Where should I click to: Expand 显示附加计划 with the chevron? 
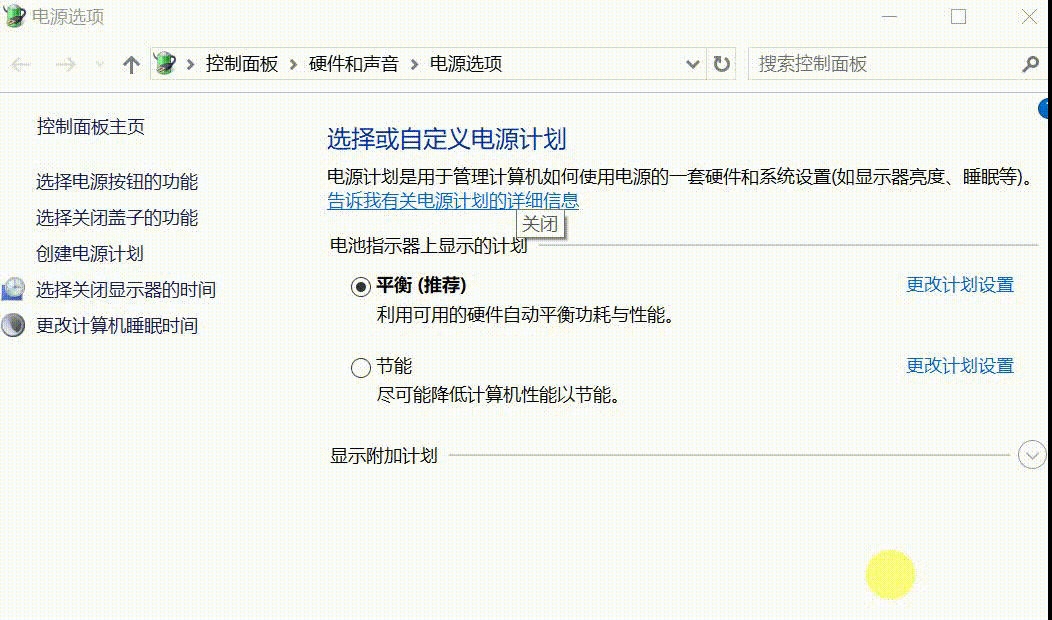[1031, 454]
